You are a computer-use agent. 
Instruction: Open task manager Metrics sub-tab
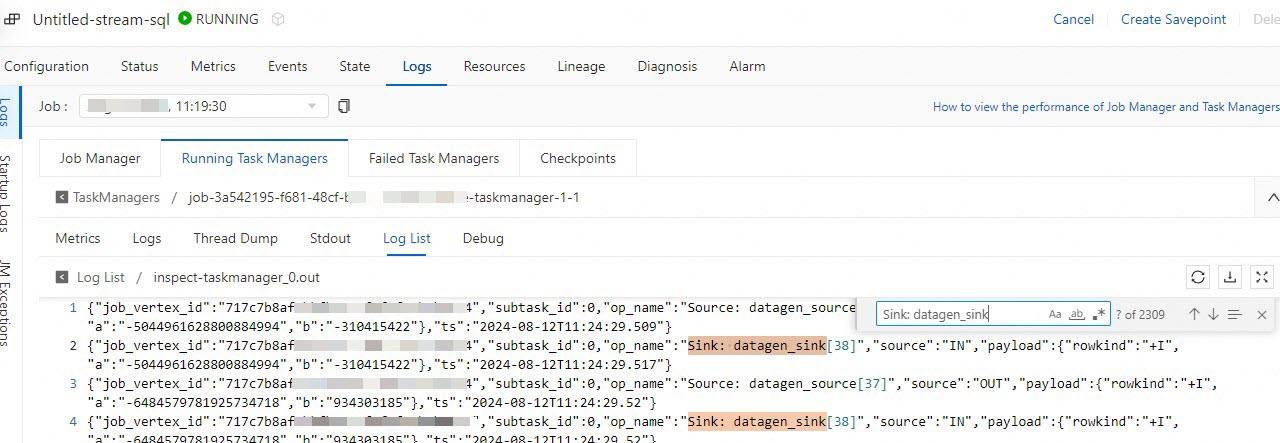pyautogui.click(x=78, y=238)
